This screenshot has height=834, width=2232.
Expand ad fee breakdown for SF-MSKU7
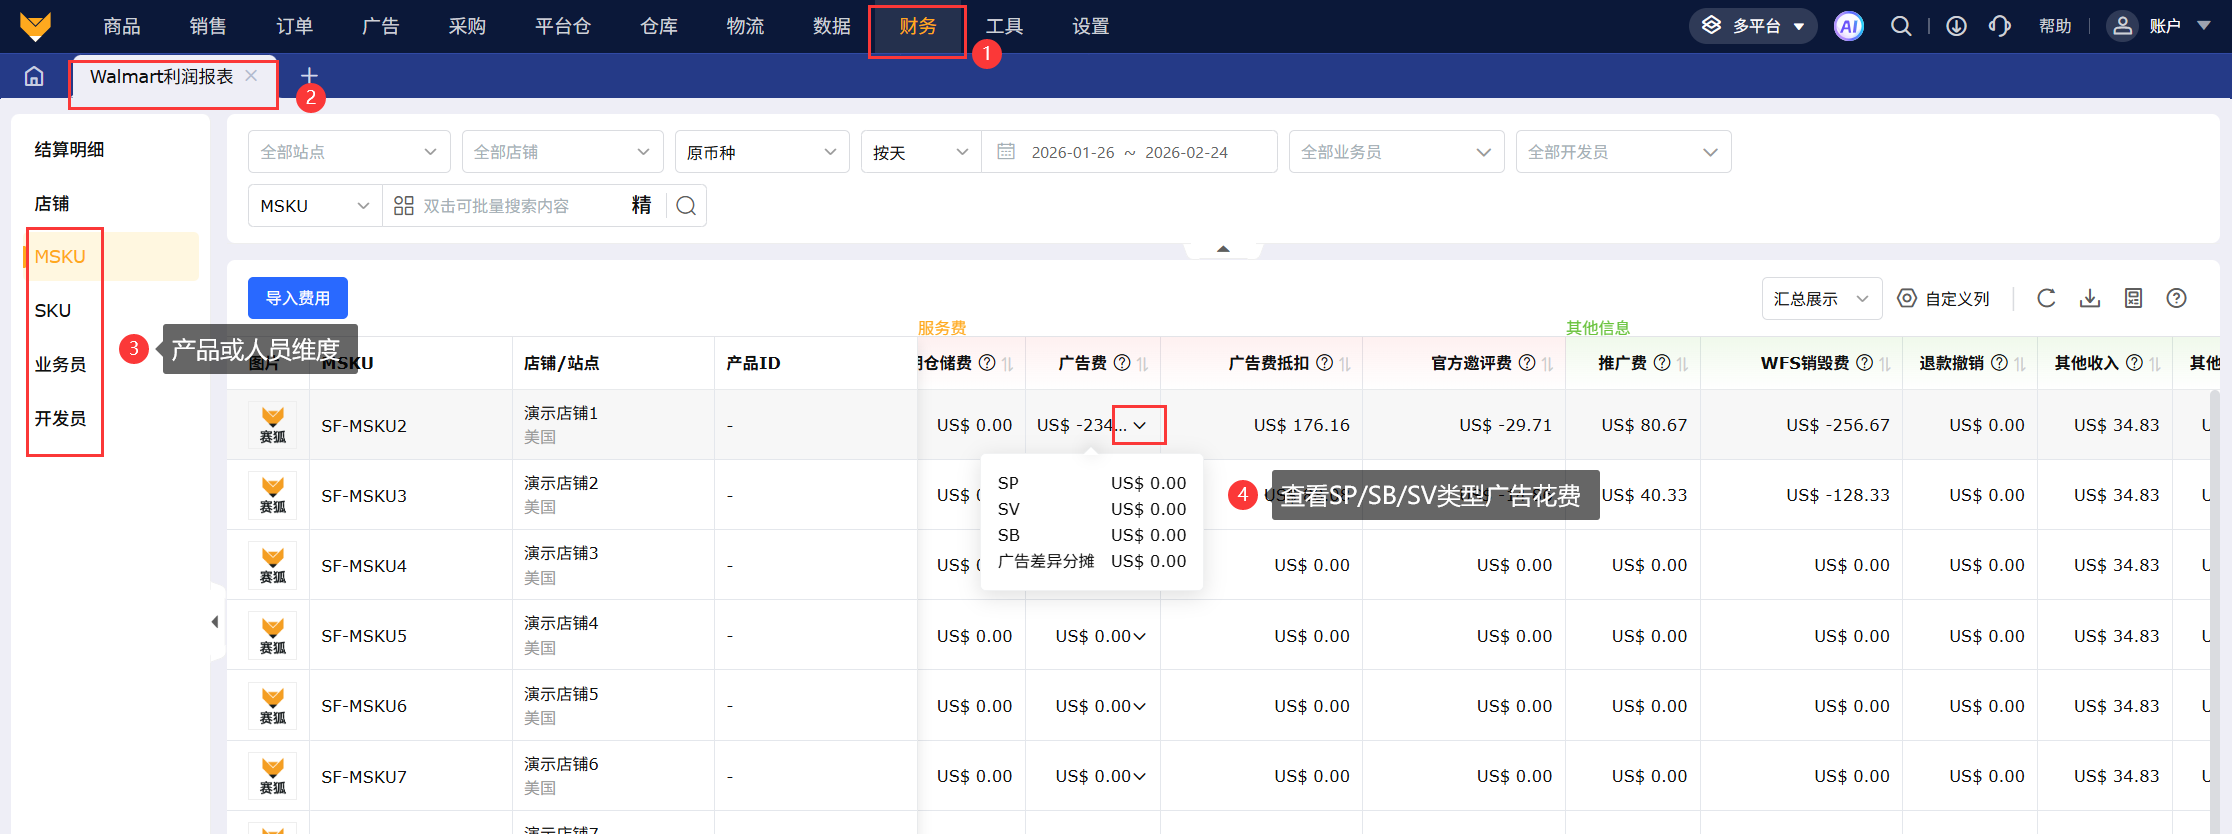(x=1140, y=776)
